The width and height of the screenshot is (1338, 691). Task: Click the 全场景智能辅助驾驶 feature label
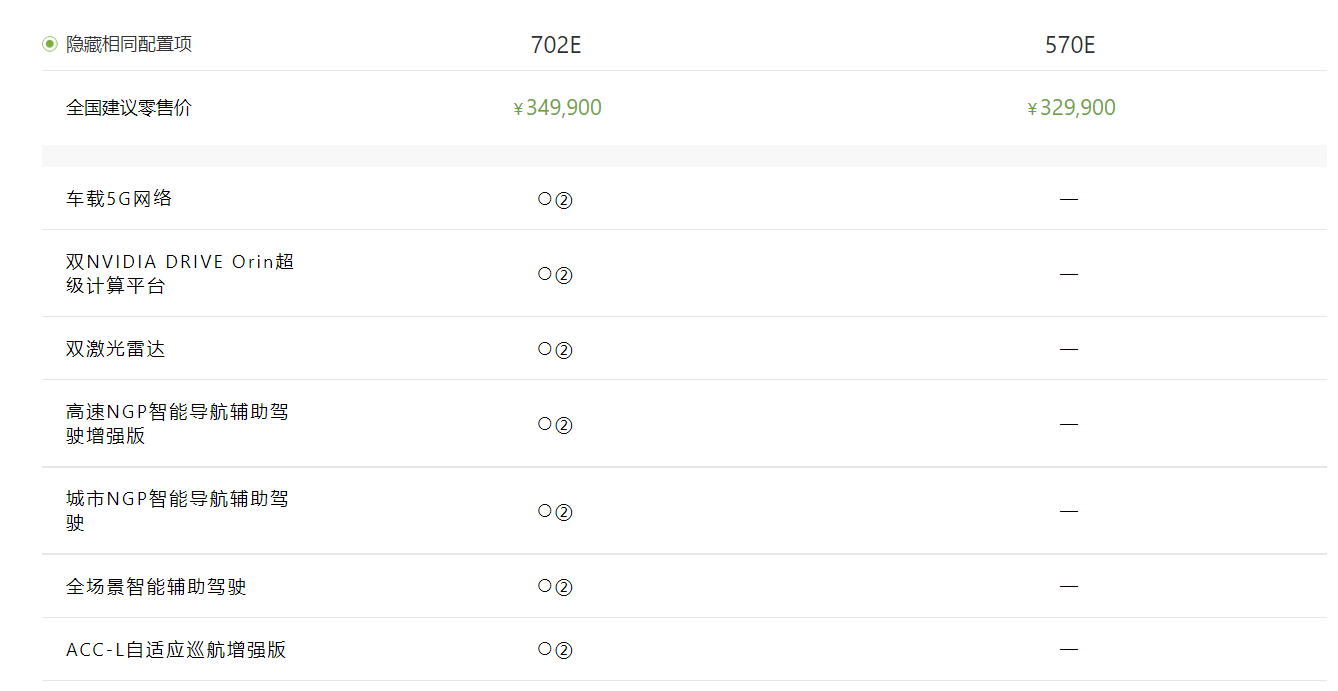pos(156,587)
